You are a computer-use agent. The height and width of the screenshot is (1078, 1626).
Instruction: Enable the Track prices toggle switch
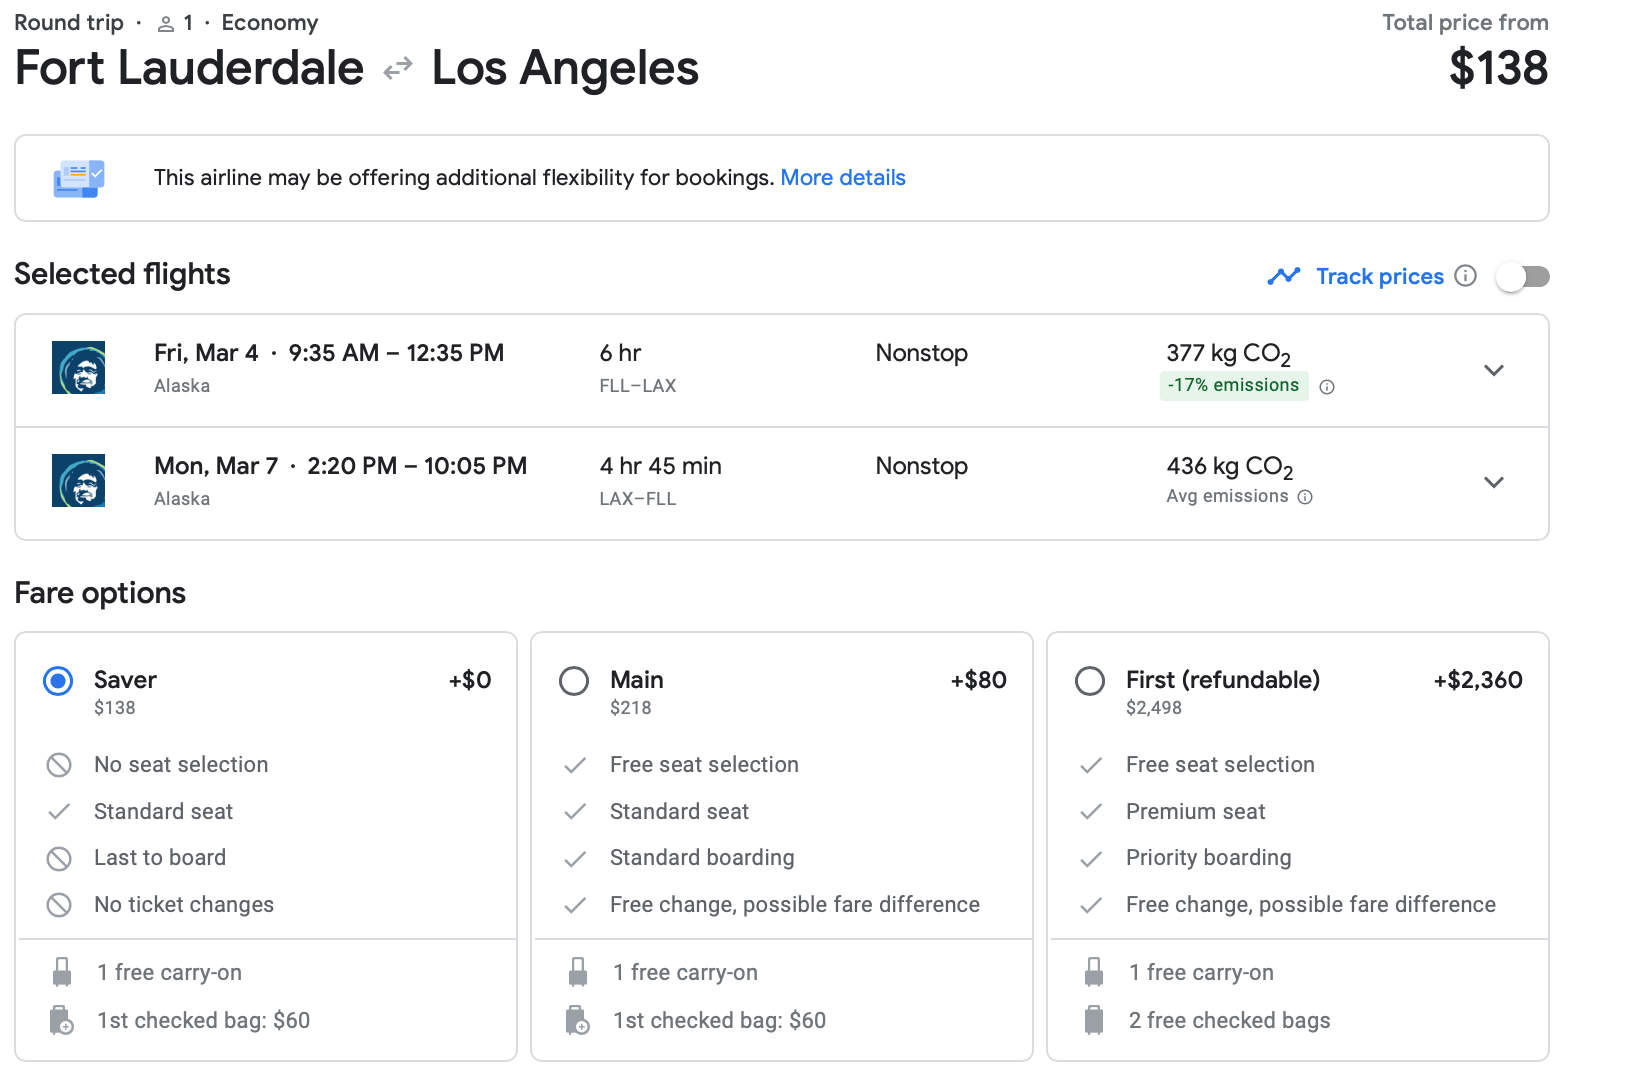pos(1522,276)
